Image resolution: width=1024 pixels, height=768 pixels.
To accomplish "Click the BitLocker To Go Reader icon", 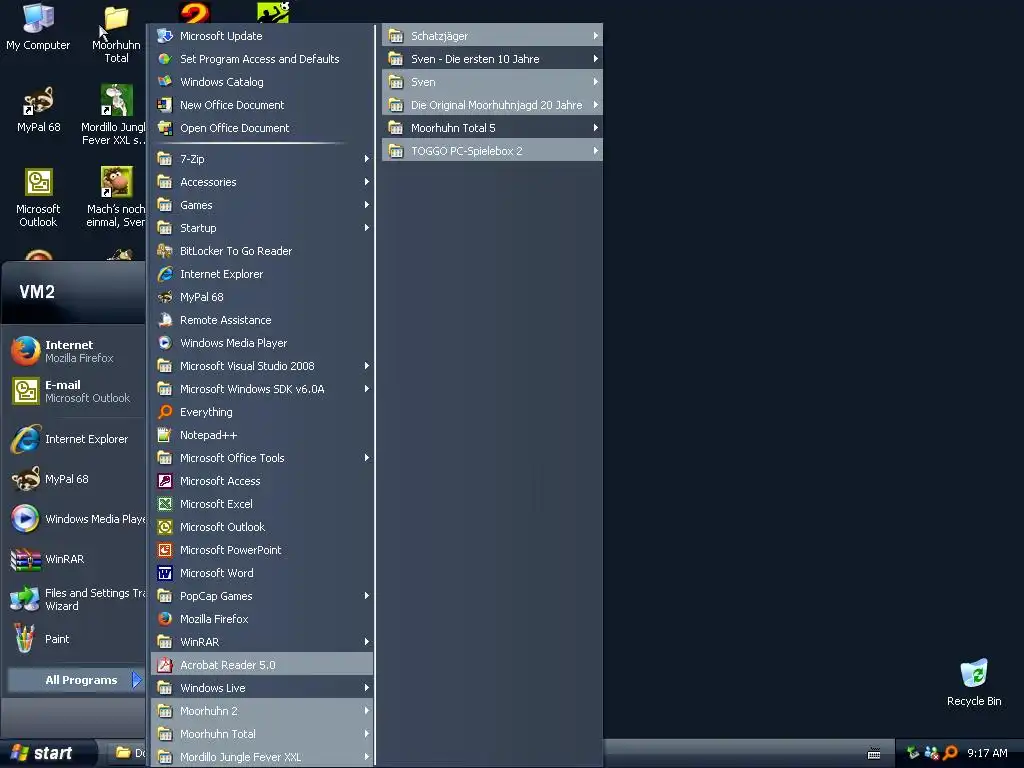I will click(x=165, y=251).
